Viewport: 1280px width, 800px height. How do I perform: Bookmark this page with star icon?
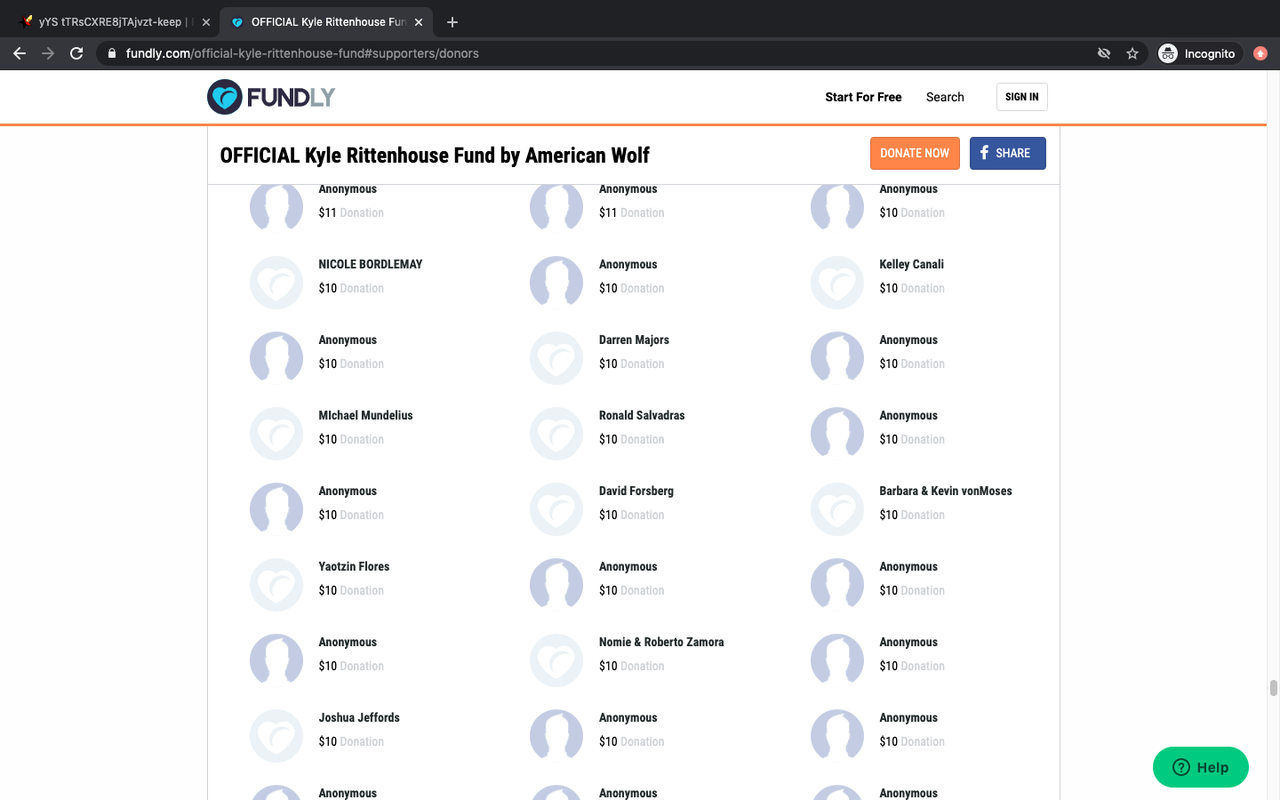tap(1132, 54)
